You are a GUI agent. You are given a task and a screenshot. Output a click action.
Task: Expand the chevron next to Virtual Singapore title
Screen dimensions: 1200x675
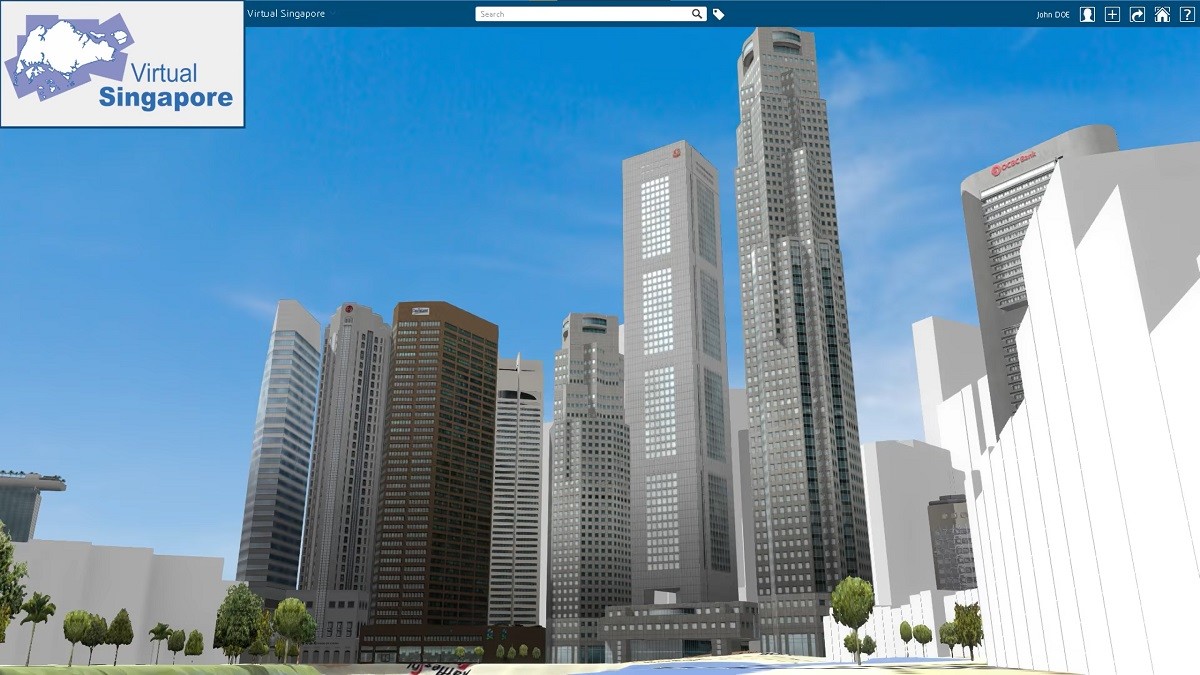pos(333,14)
